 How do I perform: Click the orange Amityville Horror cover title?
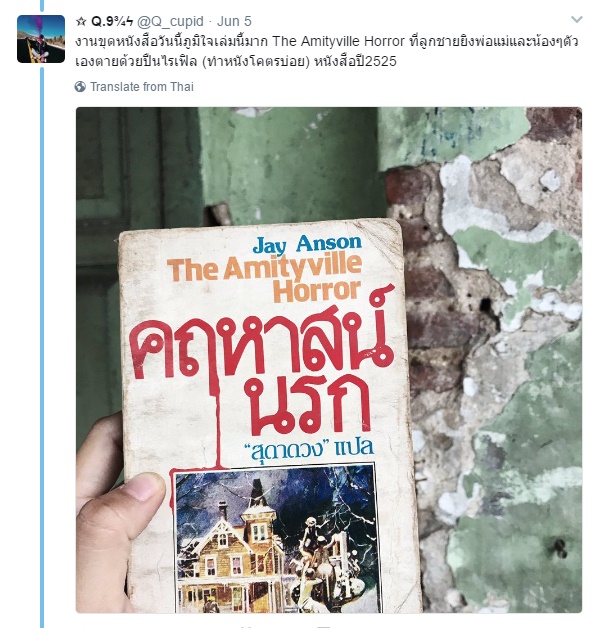[265, 278]
